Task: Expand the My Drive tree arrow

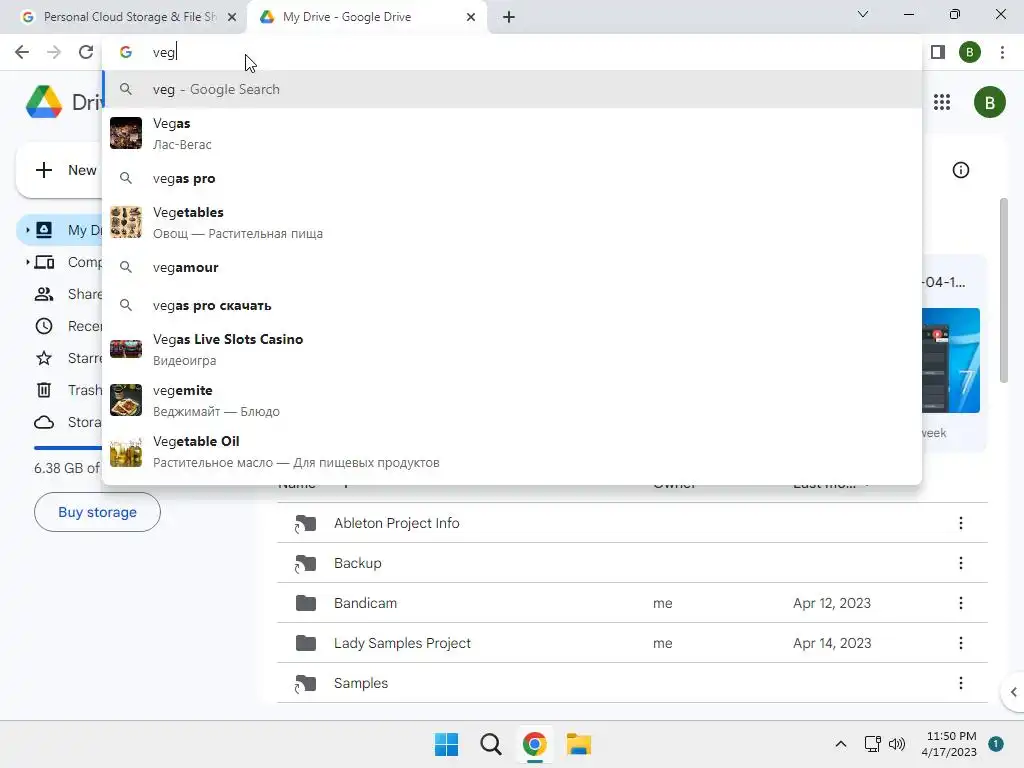Action: point(27,230)
